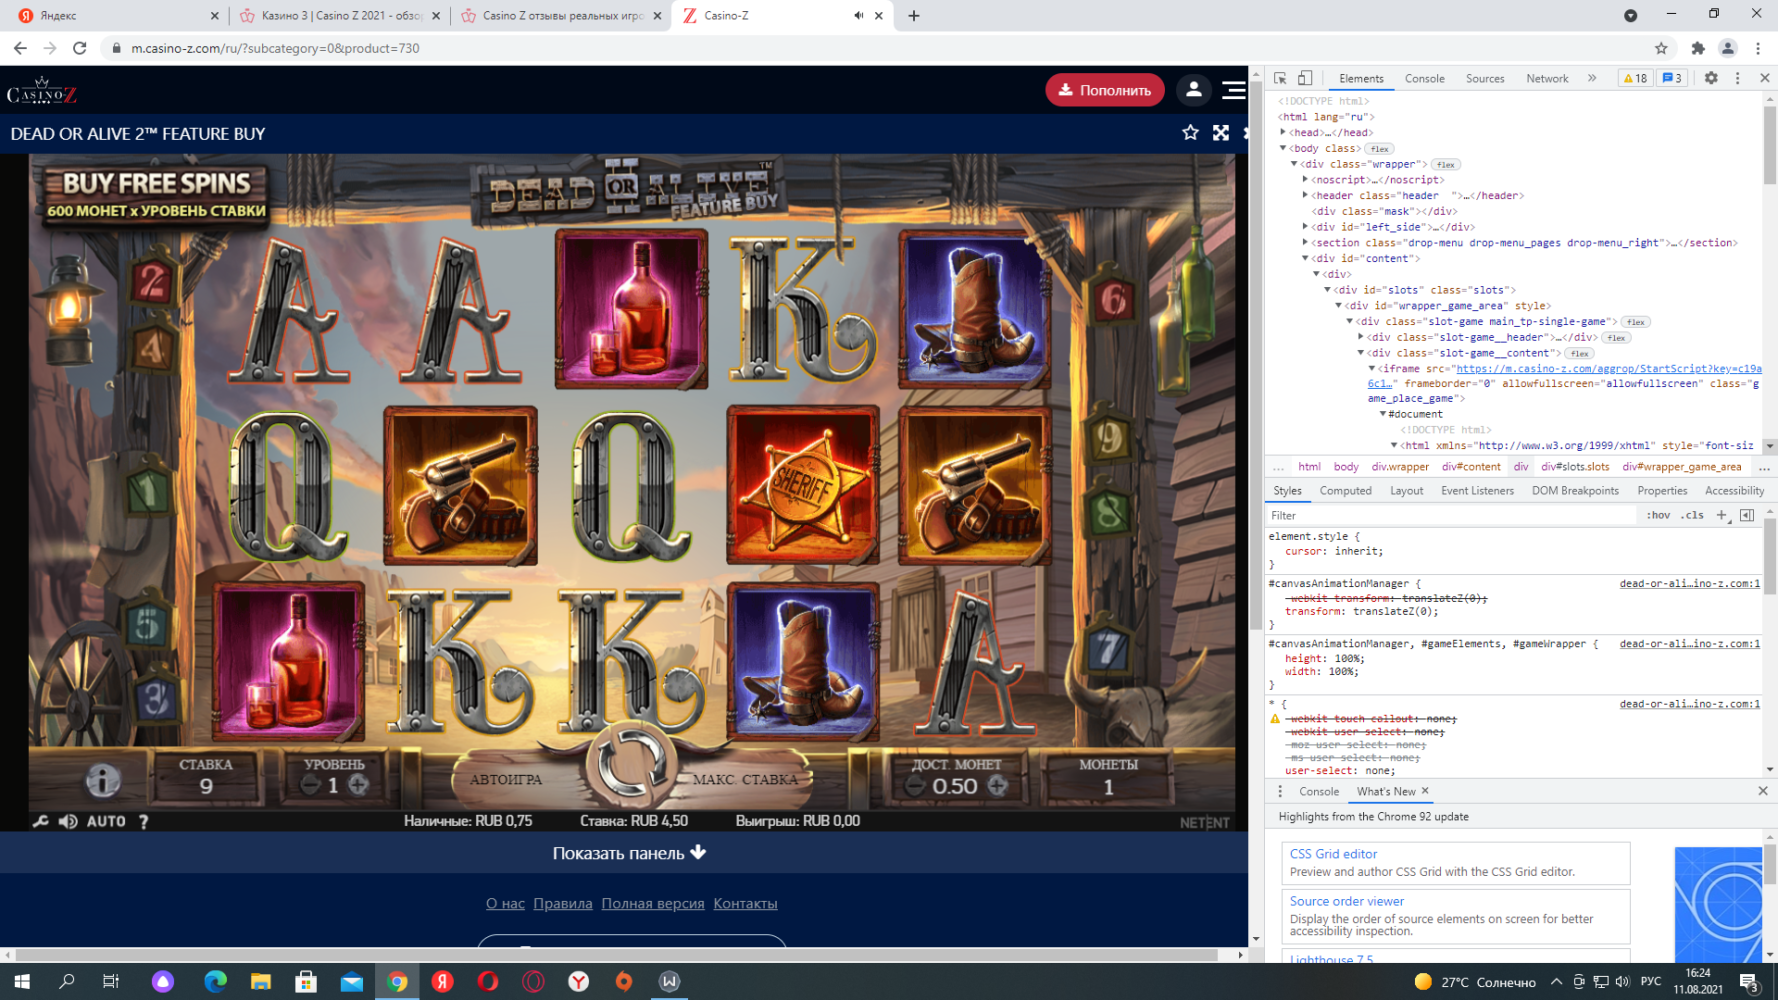The height and width of the screenshot is (1000, 1778).
Task: Switch to the Network tab in DevTools
Action: pos(1547,79)
